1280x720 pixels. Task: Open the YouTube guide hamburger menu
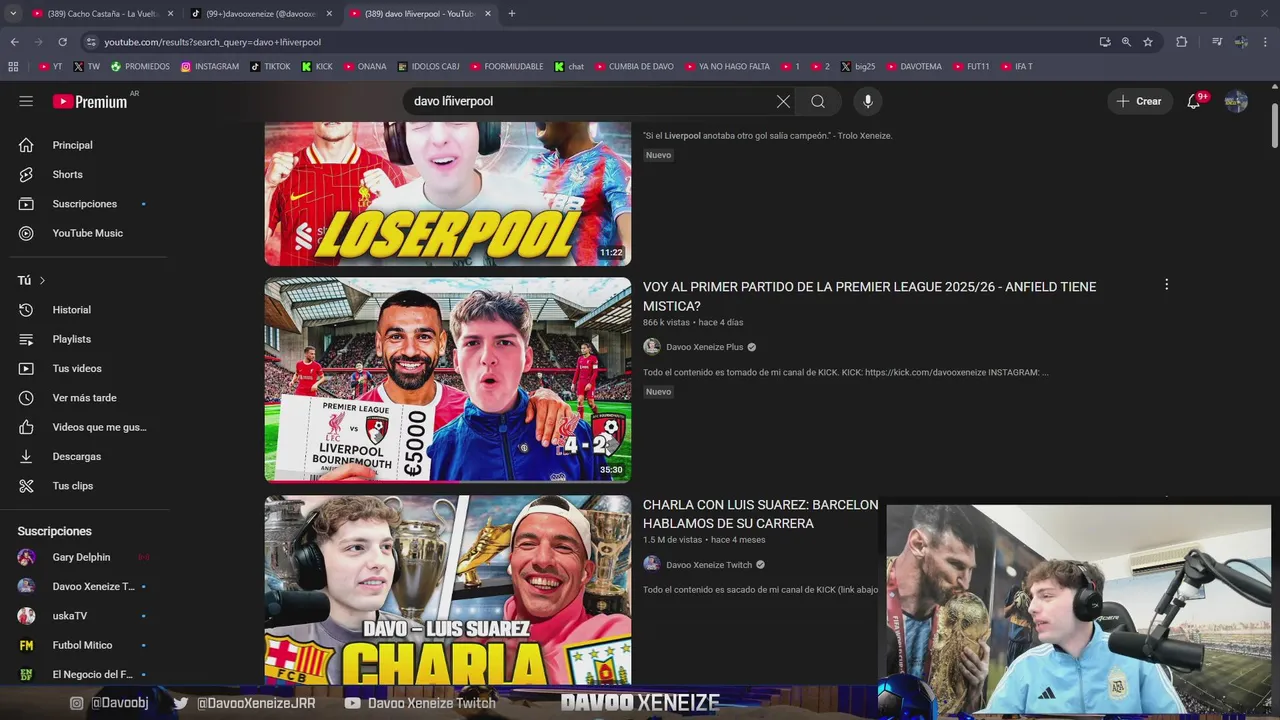click(26, 101)
